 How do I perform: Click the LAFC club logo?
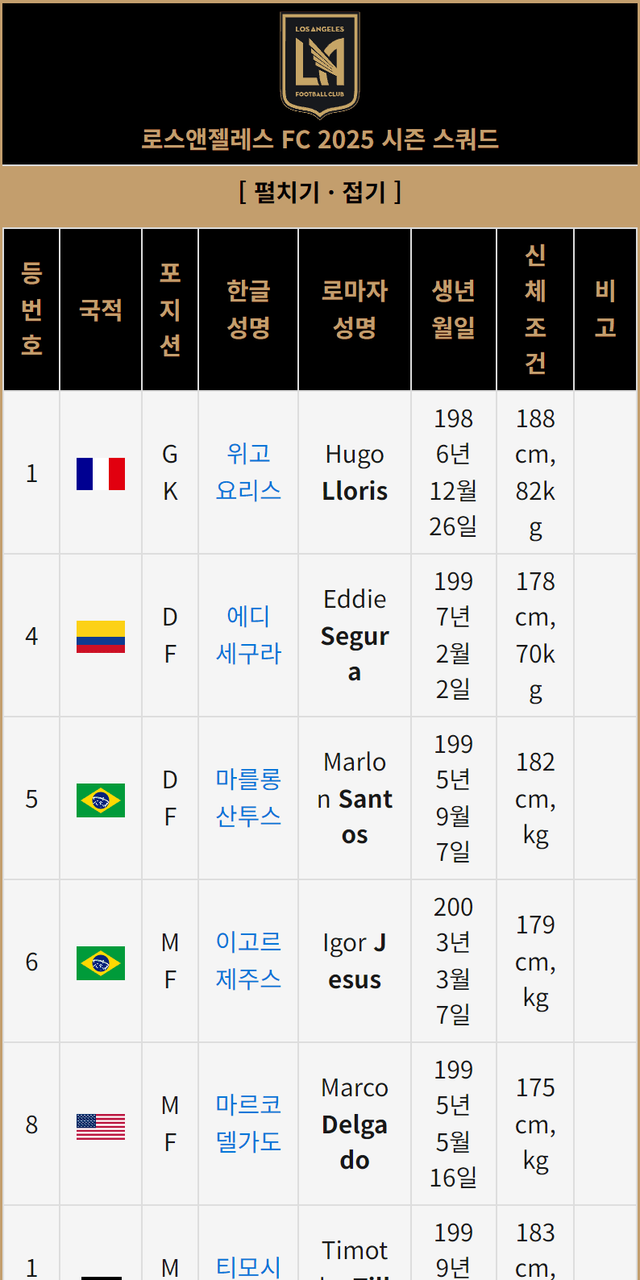[x=320, y=63]
